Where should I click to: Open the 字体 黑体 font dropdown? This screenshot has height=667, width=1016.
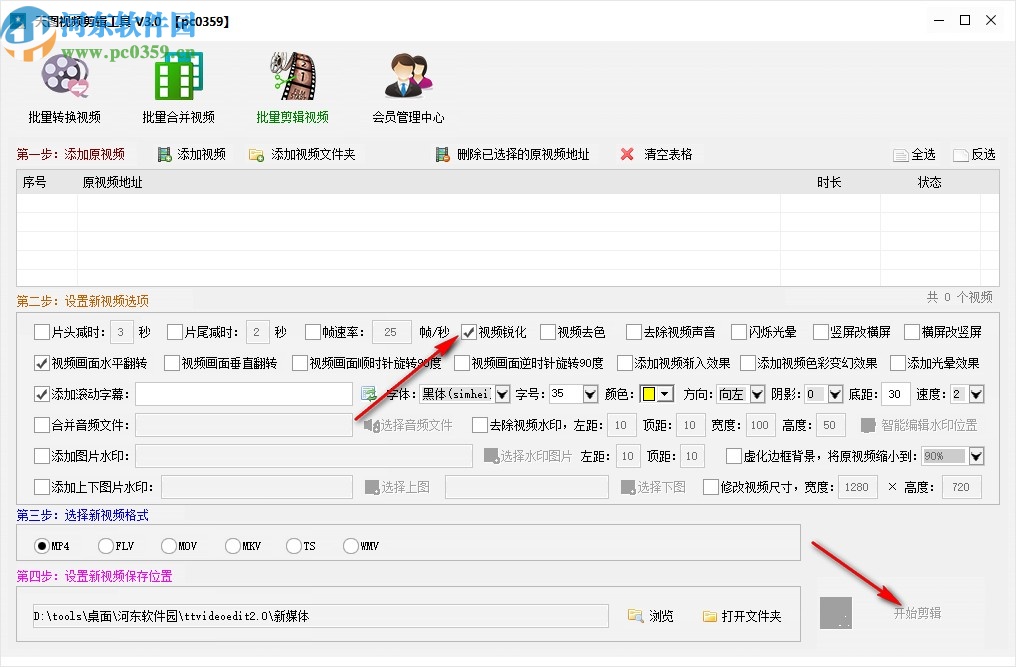point(502,393)
